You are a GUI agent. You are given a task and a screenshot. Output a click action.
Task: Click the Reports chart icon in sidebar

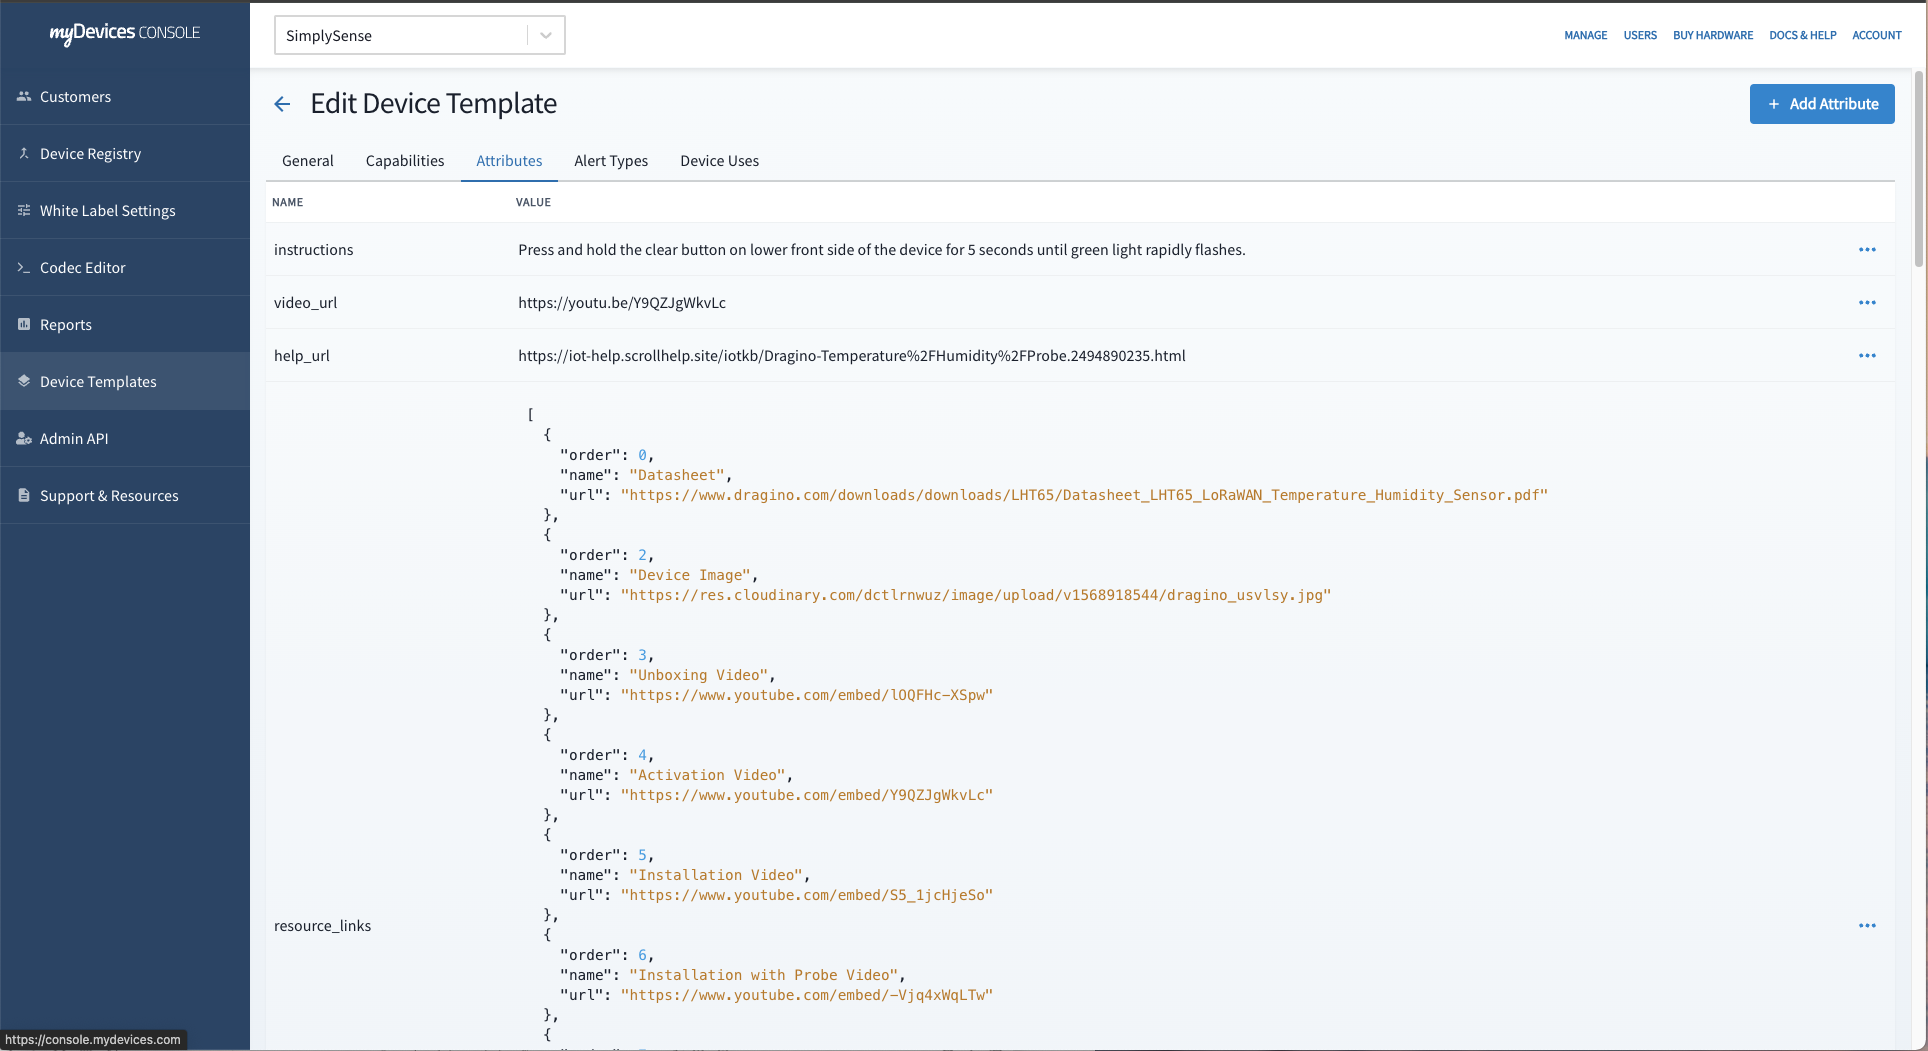pyautogui.click(x=24, y=325)
